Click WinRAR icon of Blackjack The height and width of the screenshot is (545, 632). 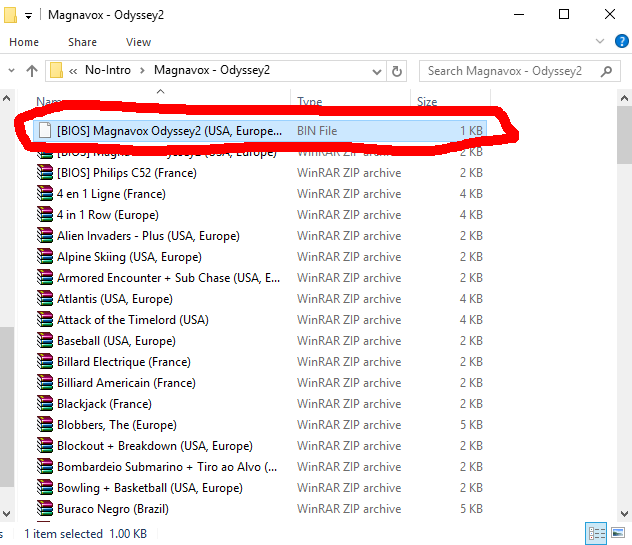coord(45,403)
